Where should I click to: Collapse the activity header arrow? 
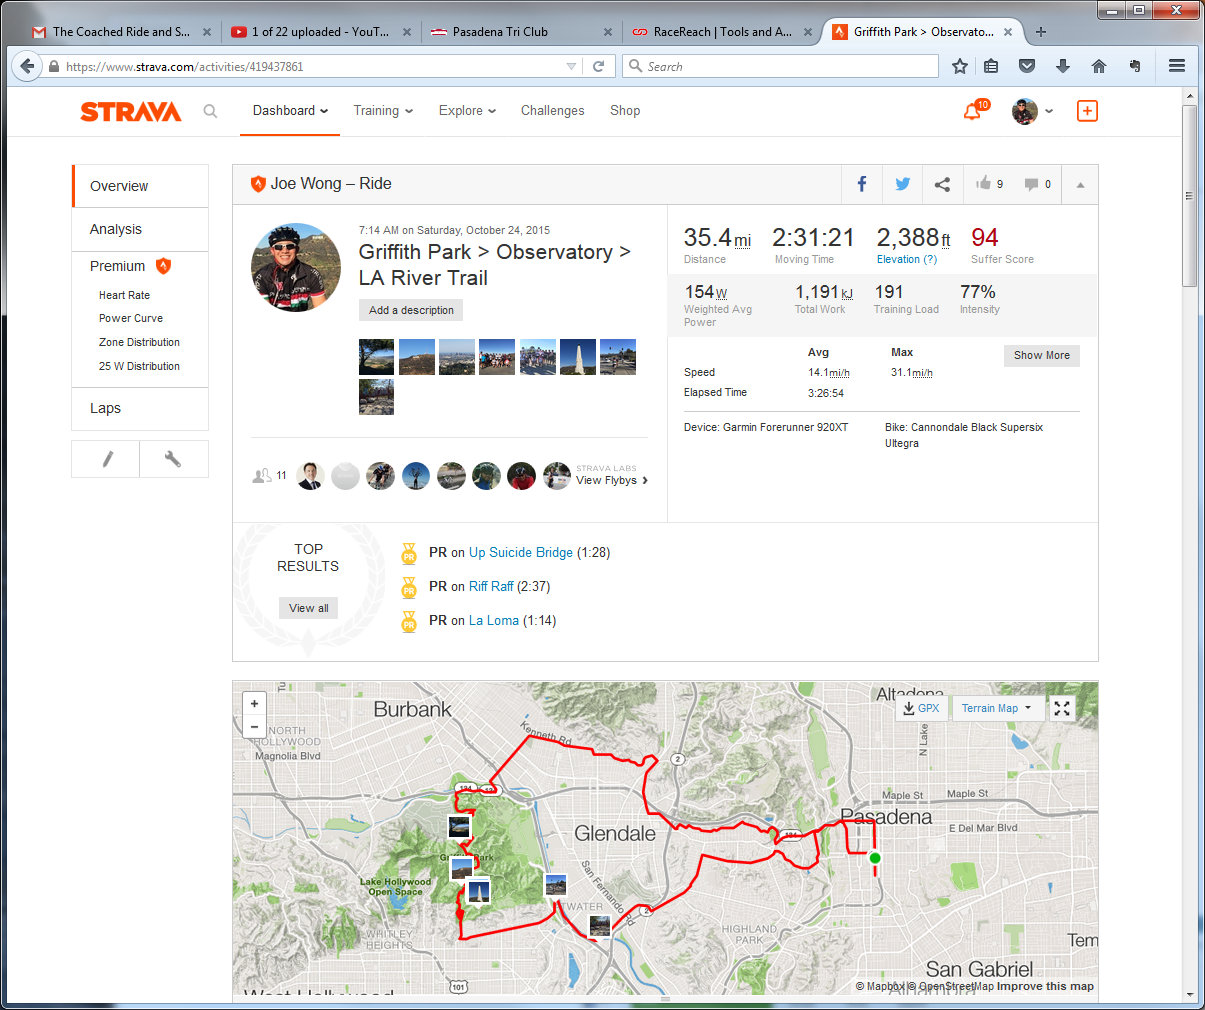coord(1080,185)
